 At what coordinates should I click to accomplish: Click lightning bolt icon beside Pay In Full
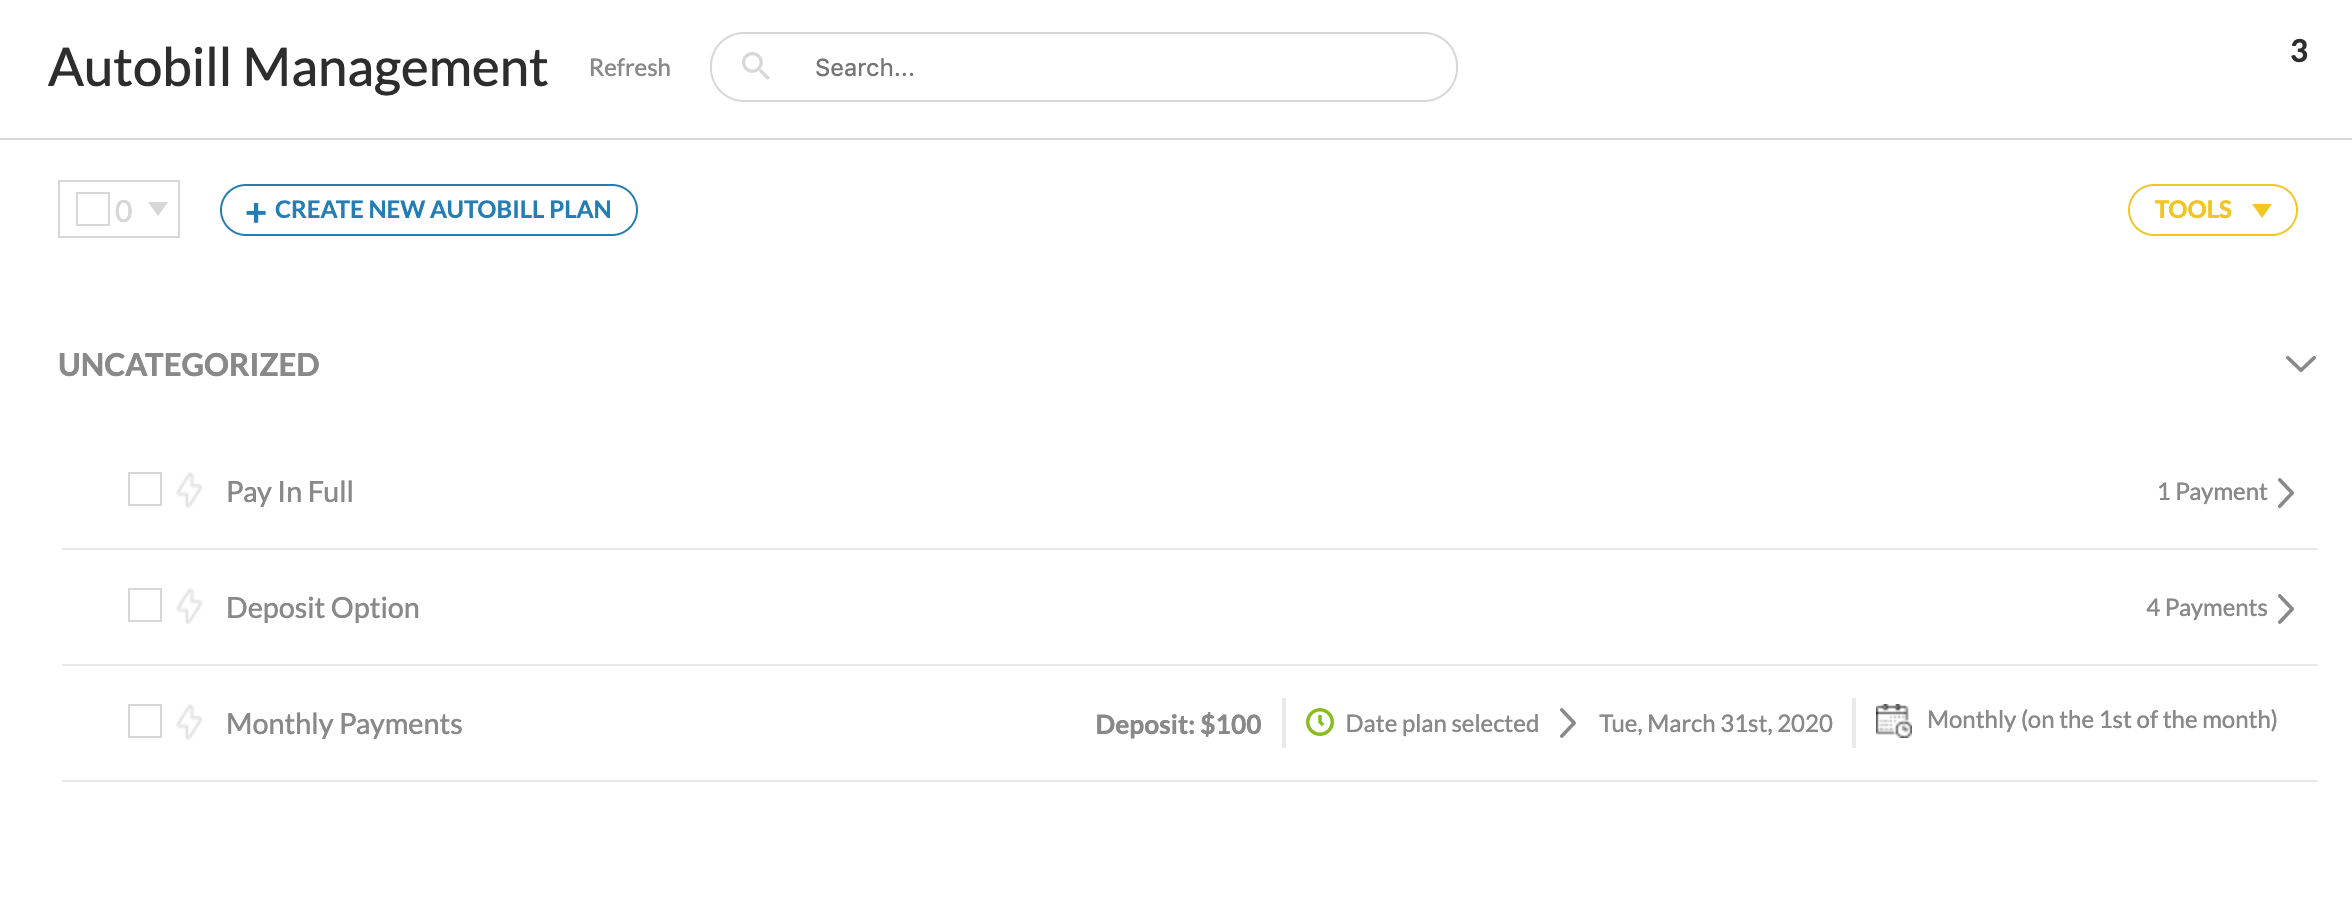[x=189, y=491]
